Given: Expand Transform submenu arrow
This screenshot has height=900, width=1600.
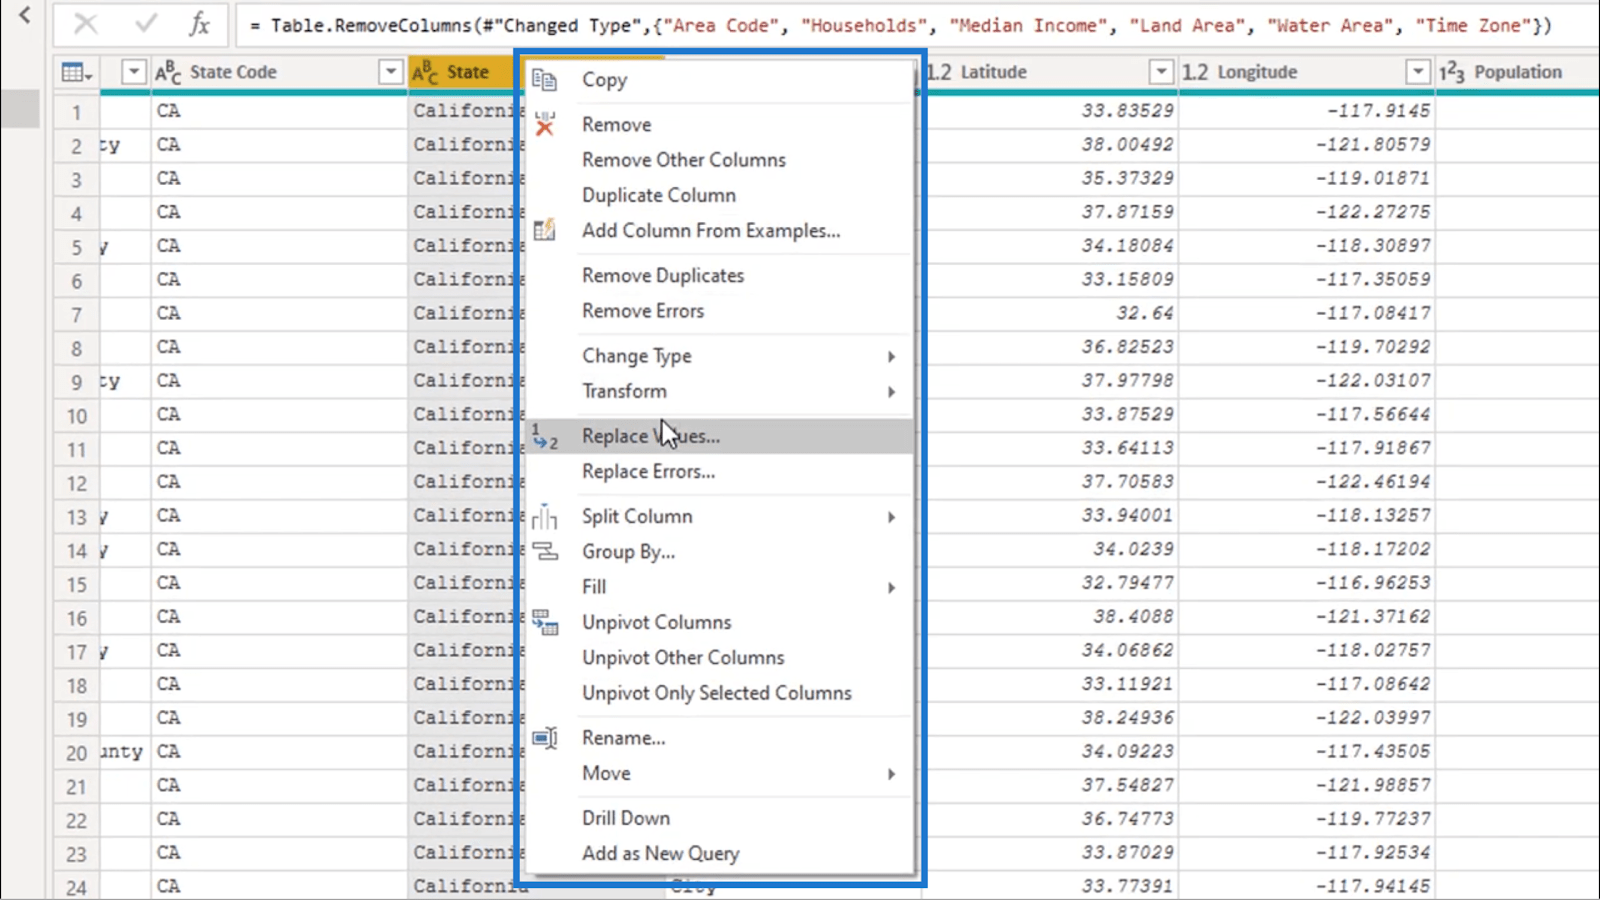Looking at the screenshot, I should [x=891, y=392].
